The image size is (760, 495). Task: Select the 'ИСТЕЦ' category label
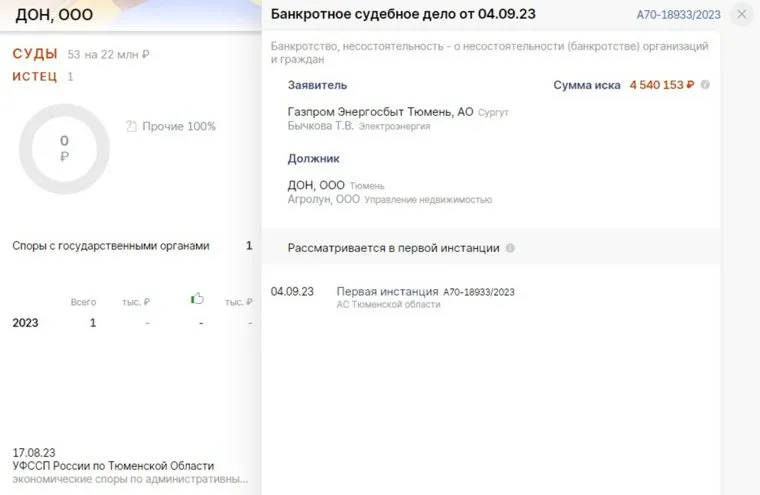[x=35, y=77]
